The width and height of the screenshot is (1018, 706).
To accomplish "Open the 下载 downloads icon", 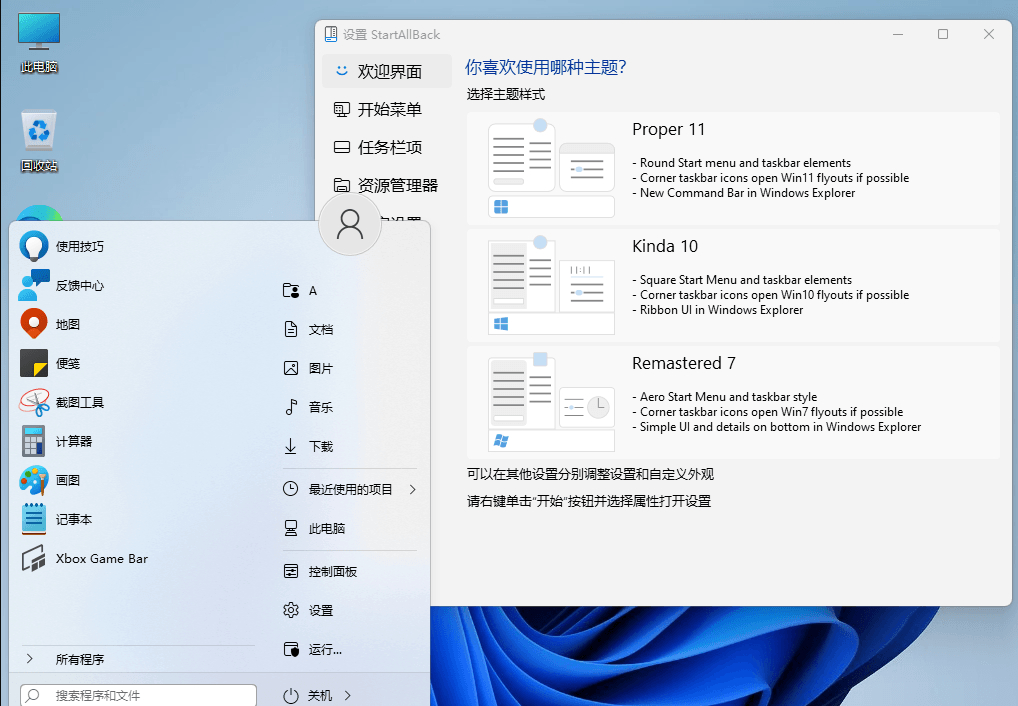I will pyautogui.click(x=291, y=446).
